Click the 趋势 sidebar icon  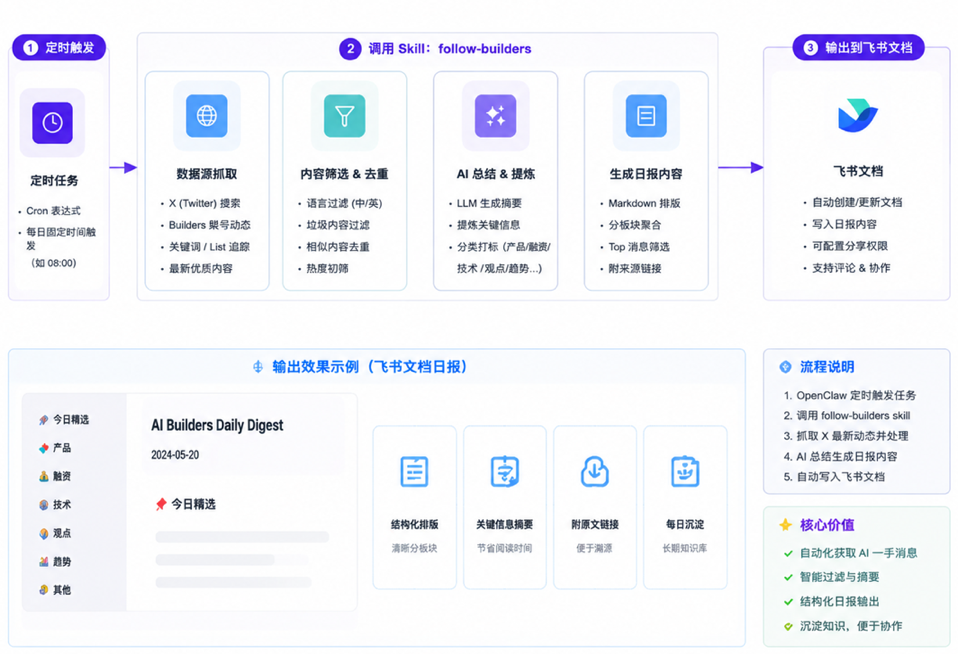coord(43,562)
